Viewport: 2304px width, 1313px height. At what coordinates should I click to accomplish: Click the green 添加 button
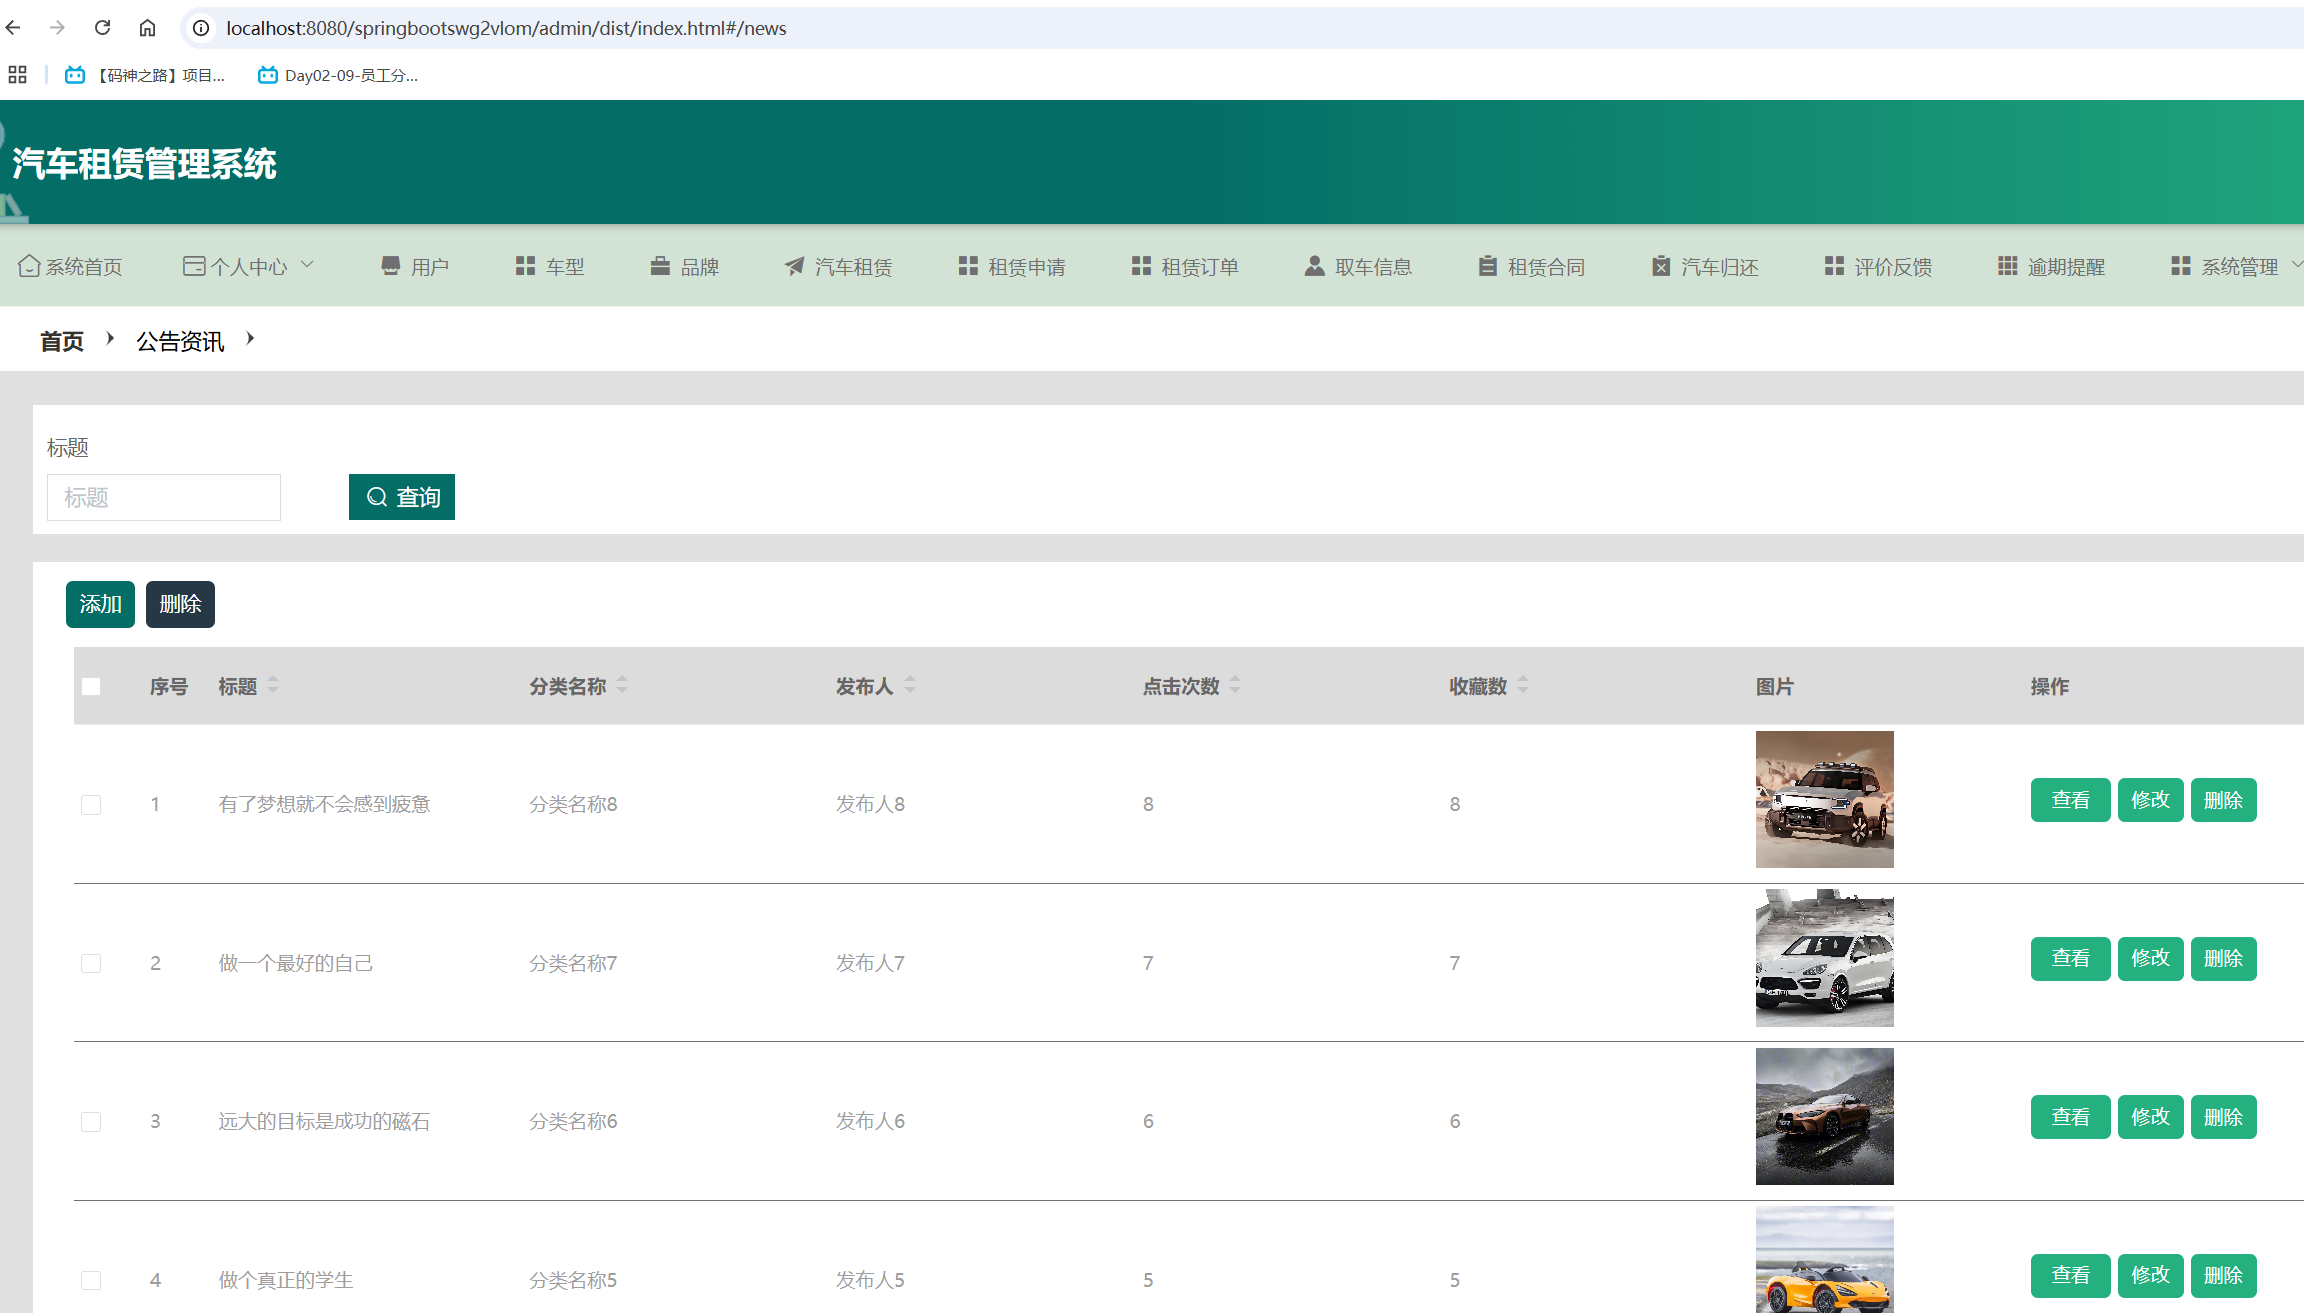tap(100, 604)
